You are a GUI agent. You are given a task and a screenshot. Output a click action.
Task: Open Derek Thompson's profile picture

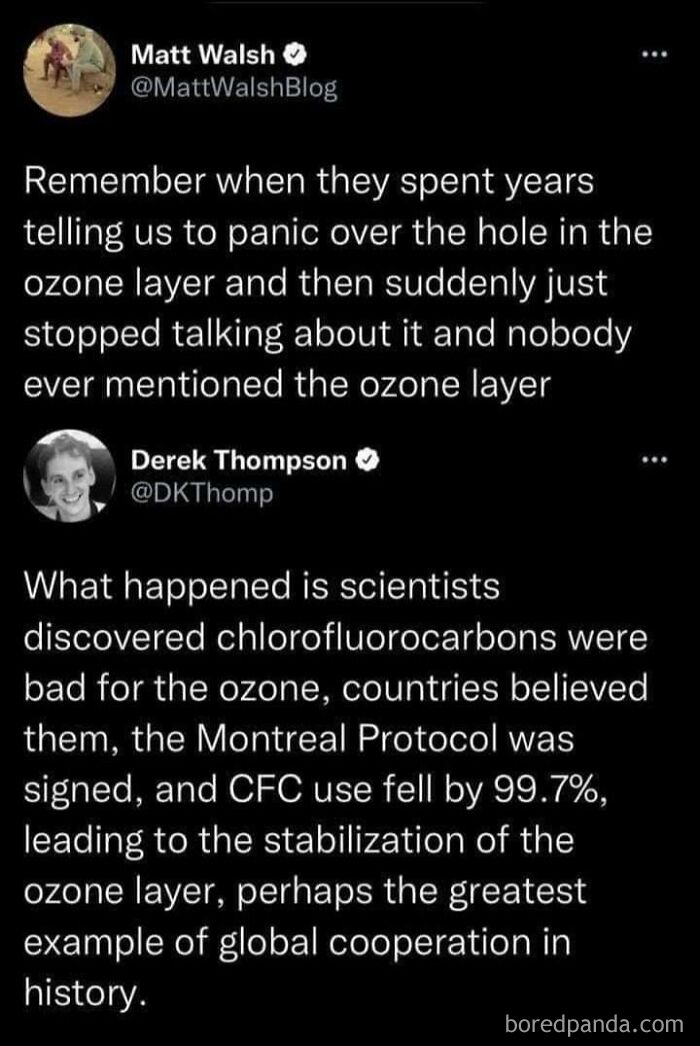point(70,476)
